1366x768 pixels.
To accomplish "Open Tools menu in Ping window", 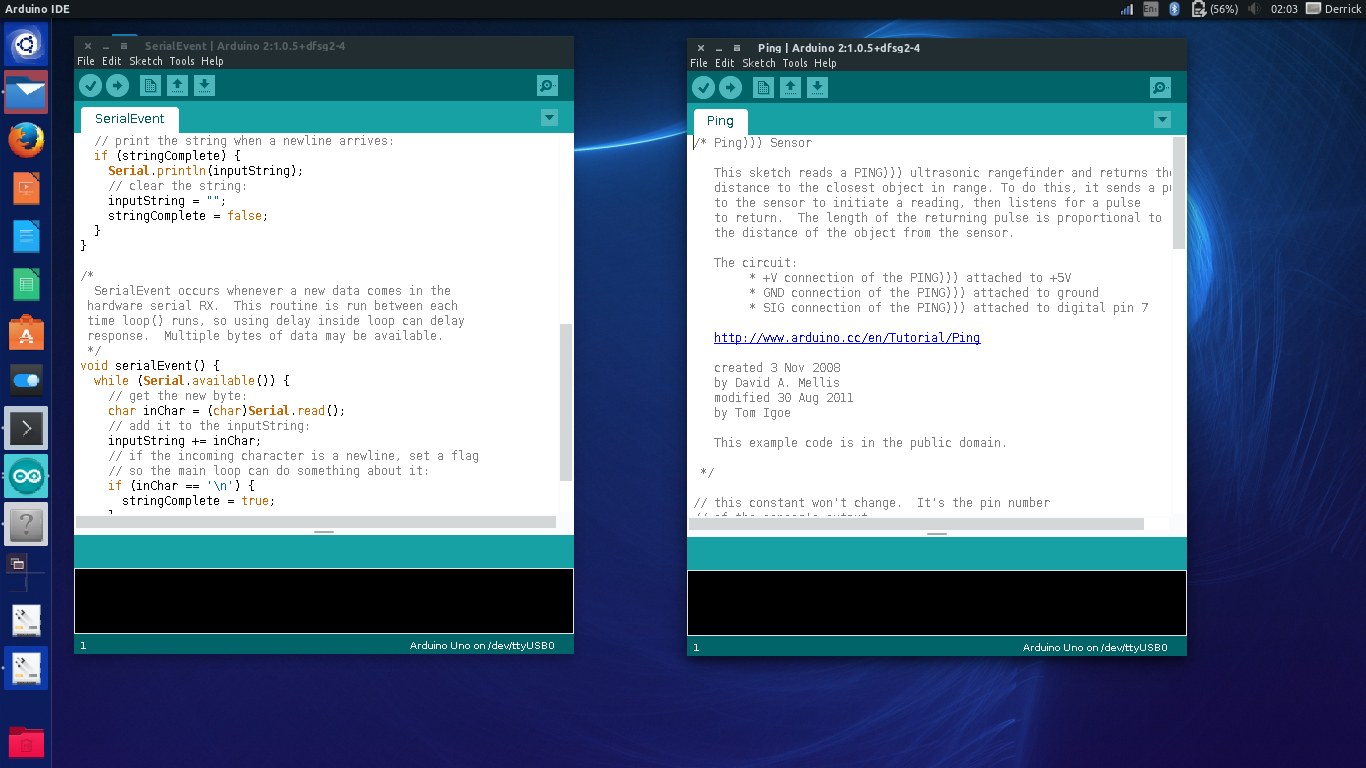I will point(795,63).
